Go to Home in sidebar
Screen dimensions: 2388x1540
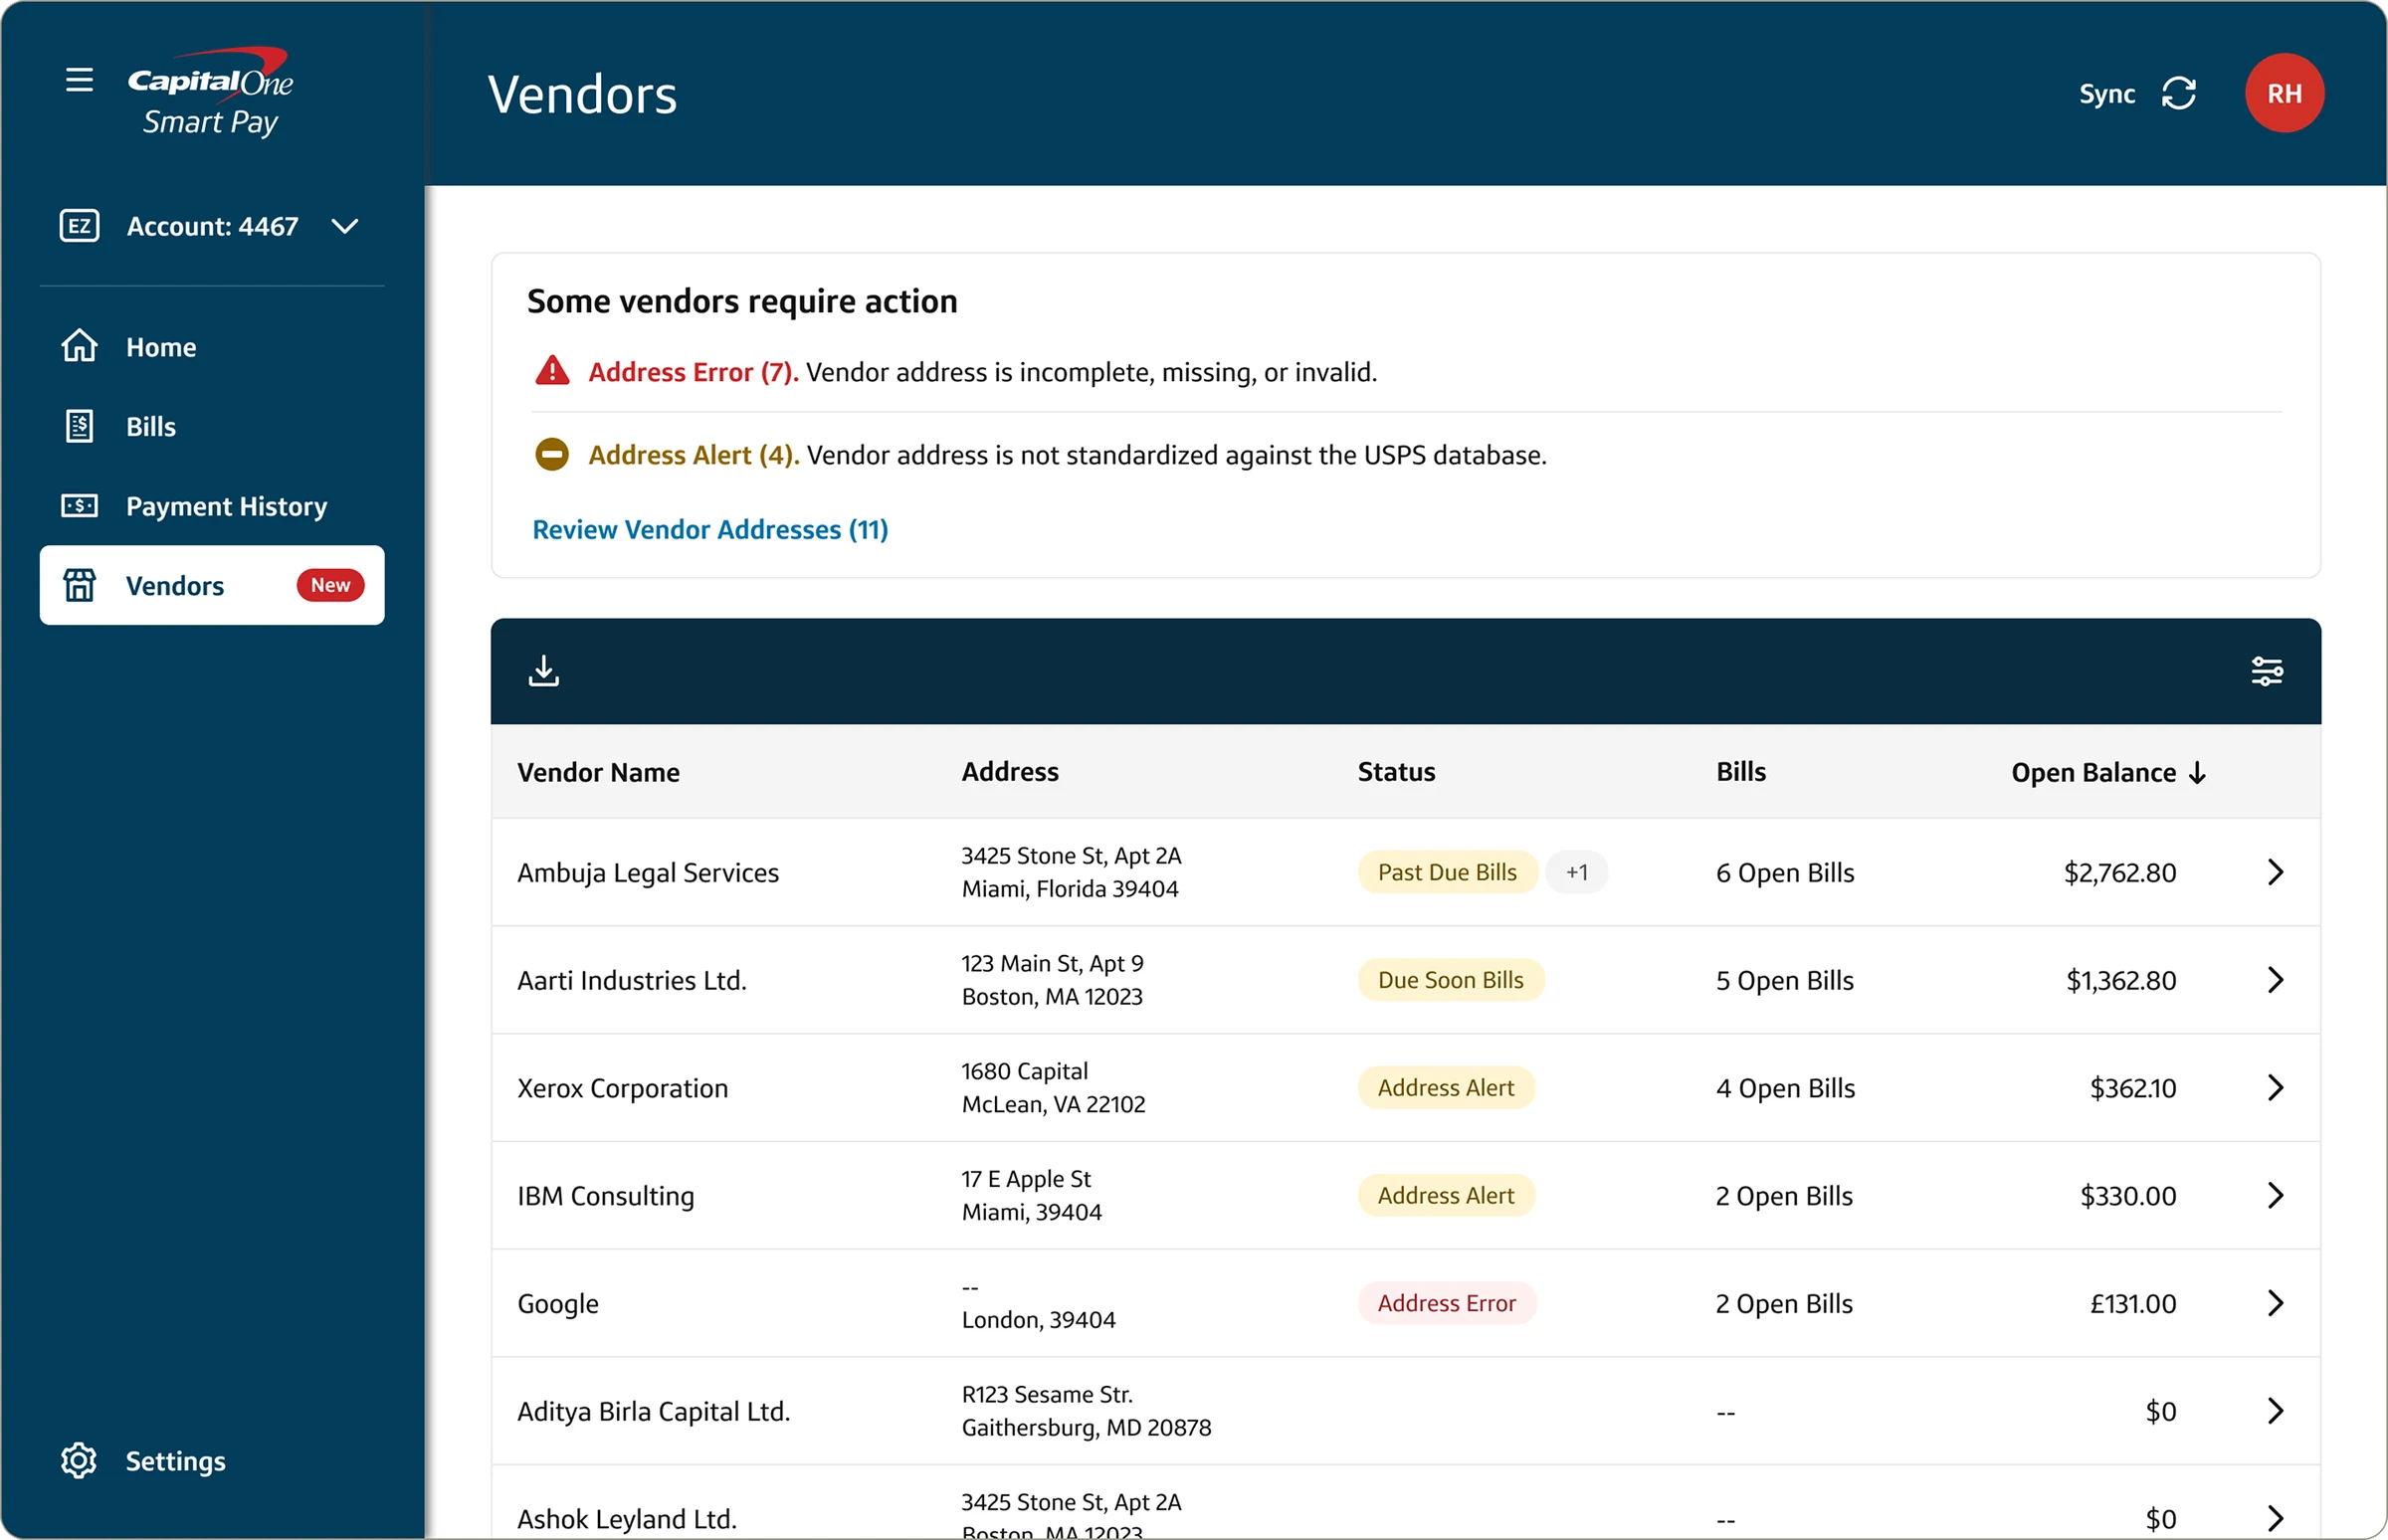(212, 347)
